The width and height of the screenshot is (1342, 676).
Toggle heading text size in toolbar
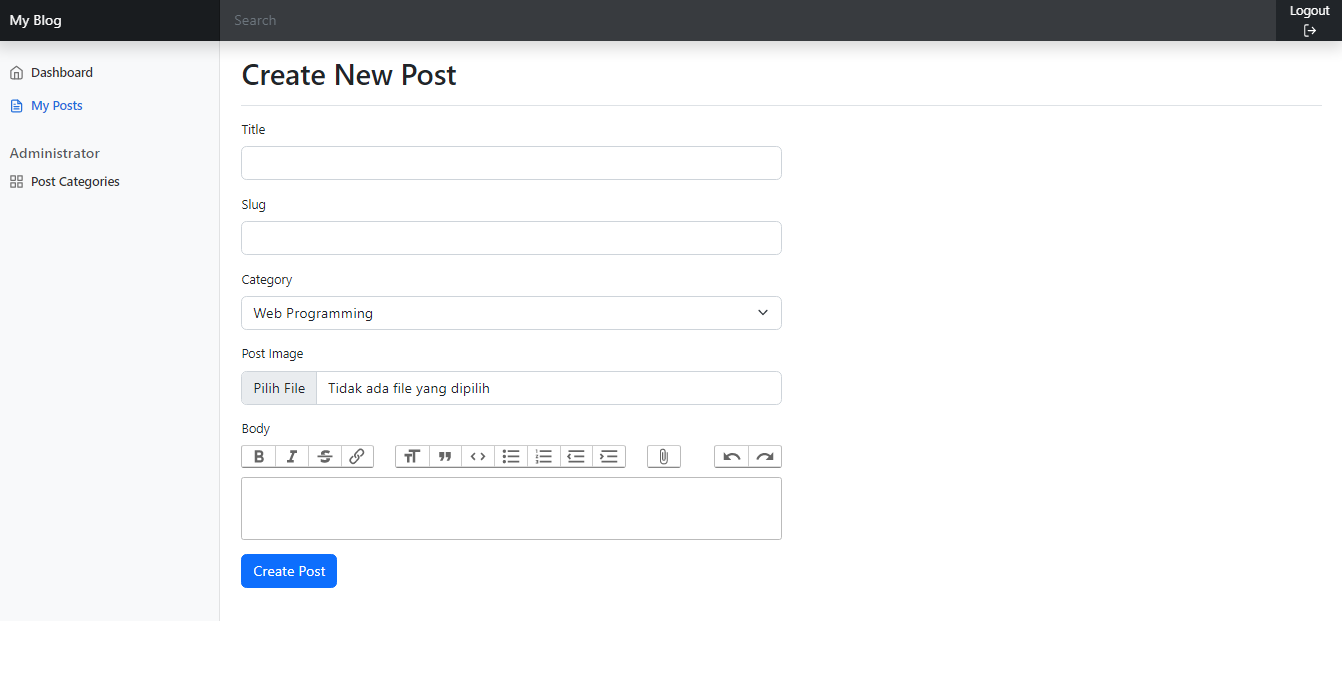(412, 457)
